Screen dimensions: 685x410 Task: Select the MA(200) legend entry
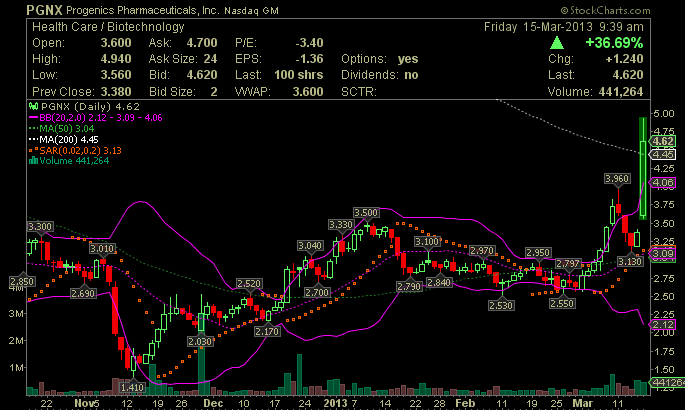(67, 139)
